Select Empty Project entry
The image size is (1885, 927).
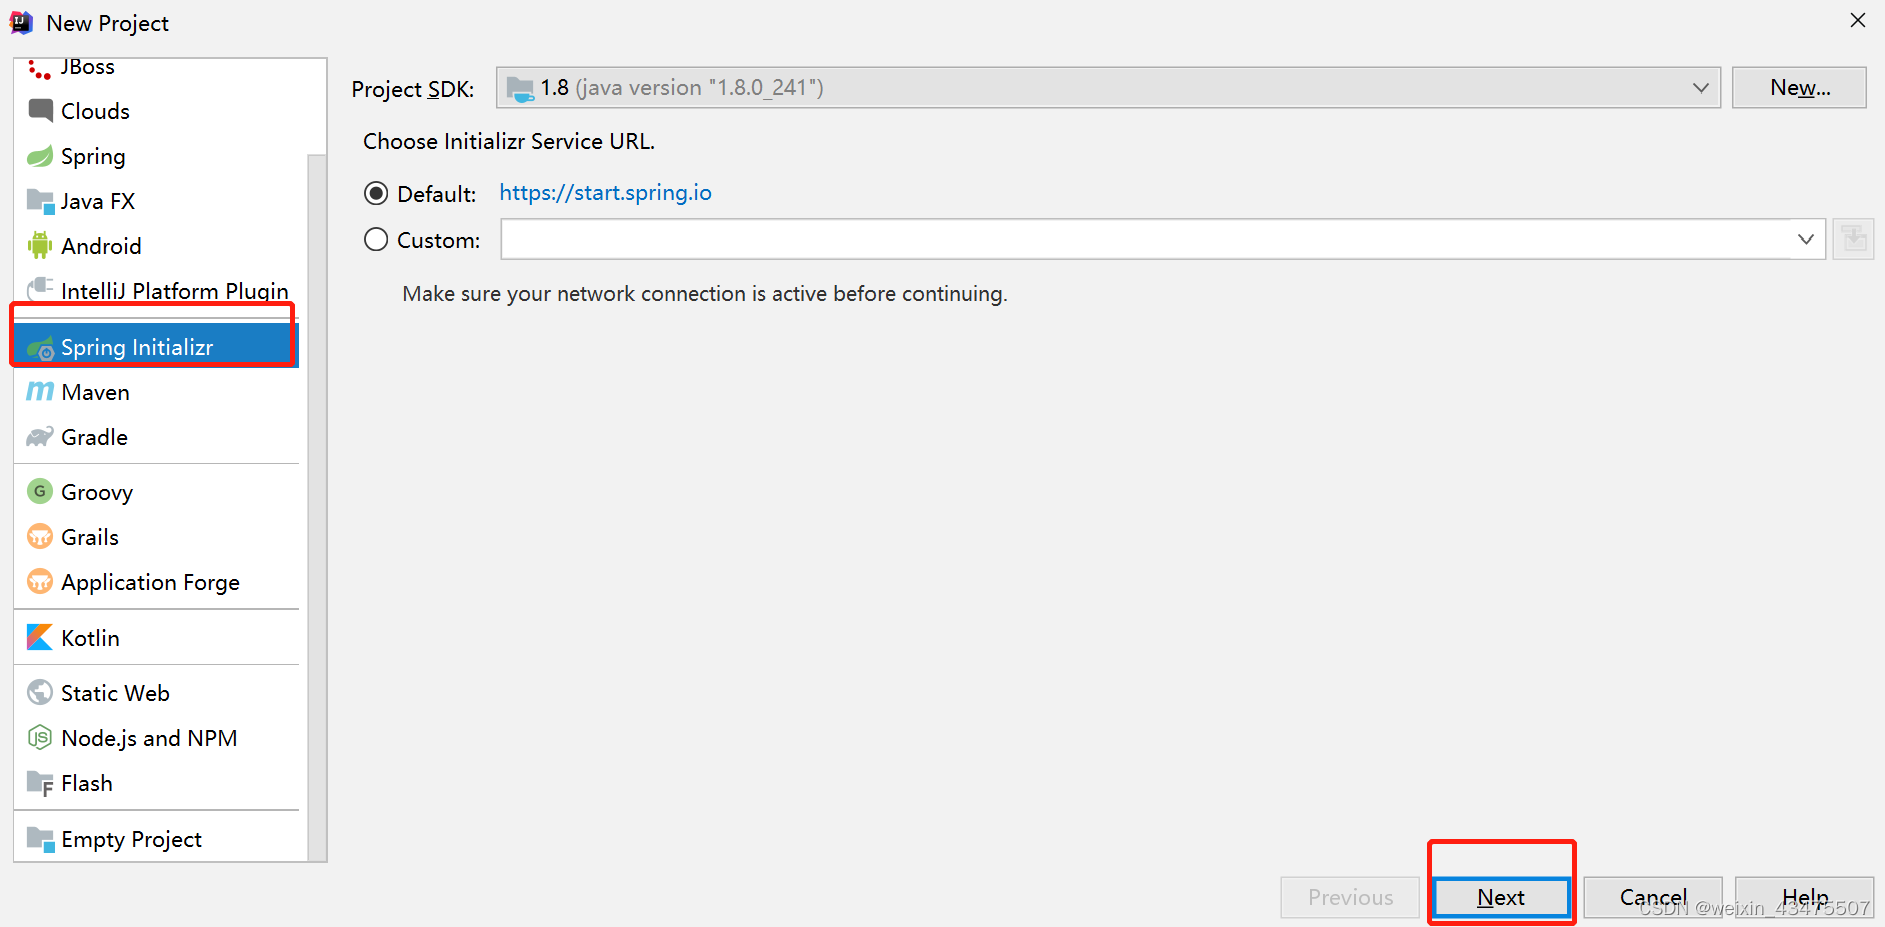click(x=156, y=839)
